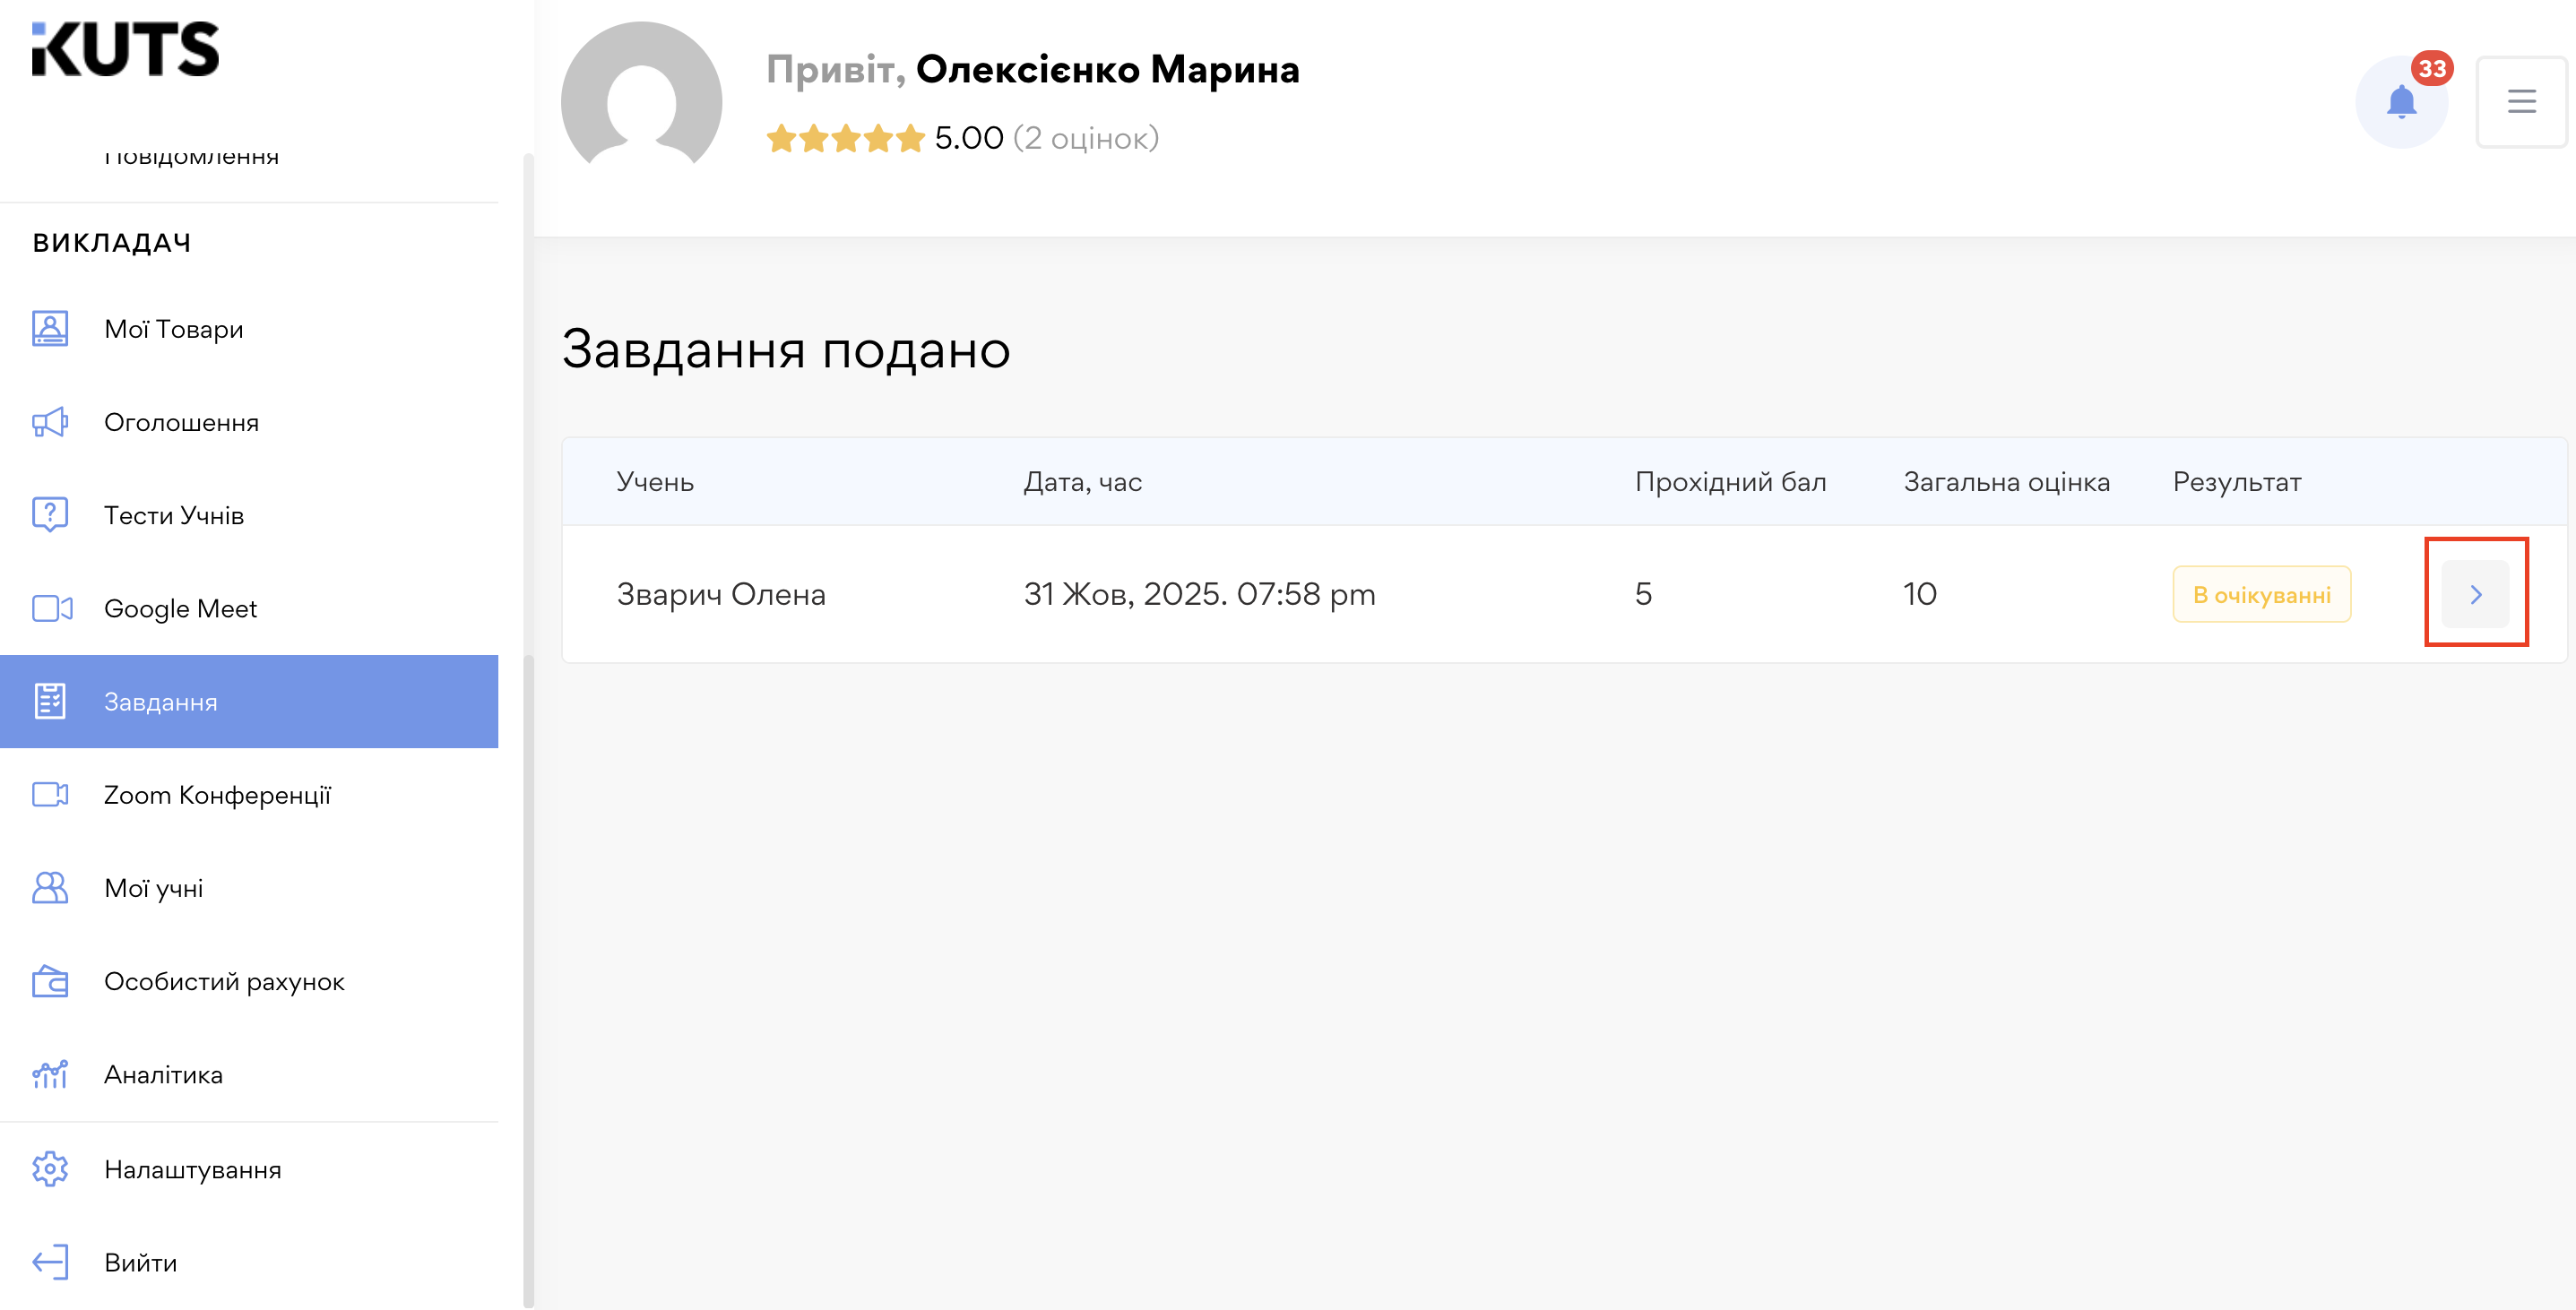Click the Вийти logout icon

click(x=49, y=1261)
